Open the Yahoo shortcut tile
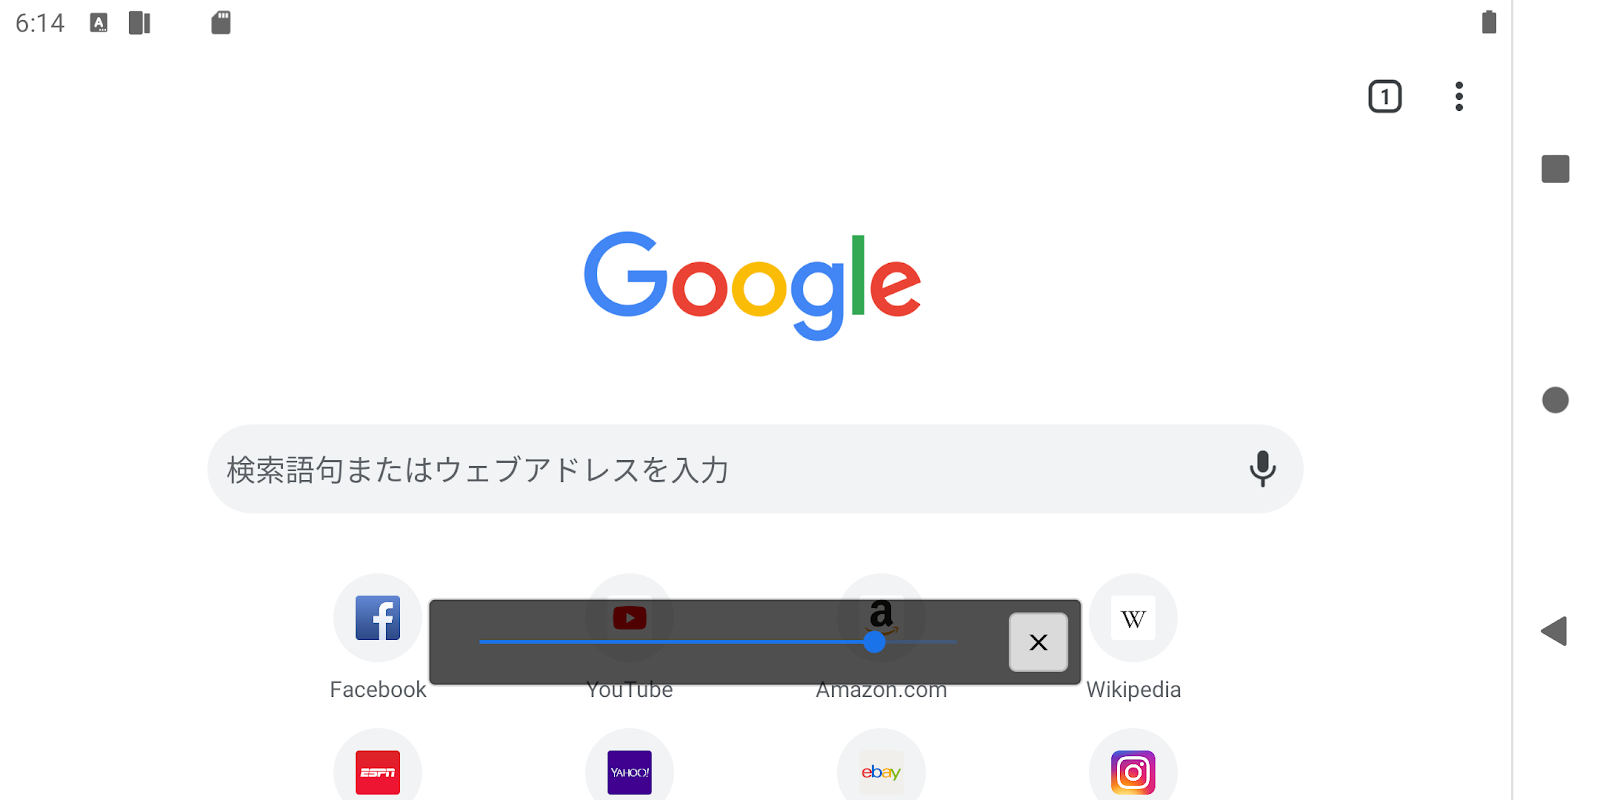This screenshot has width=1600, height=800. pos(630,772)
